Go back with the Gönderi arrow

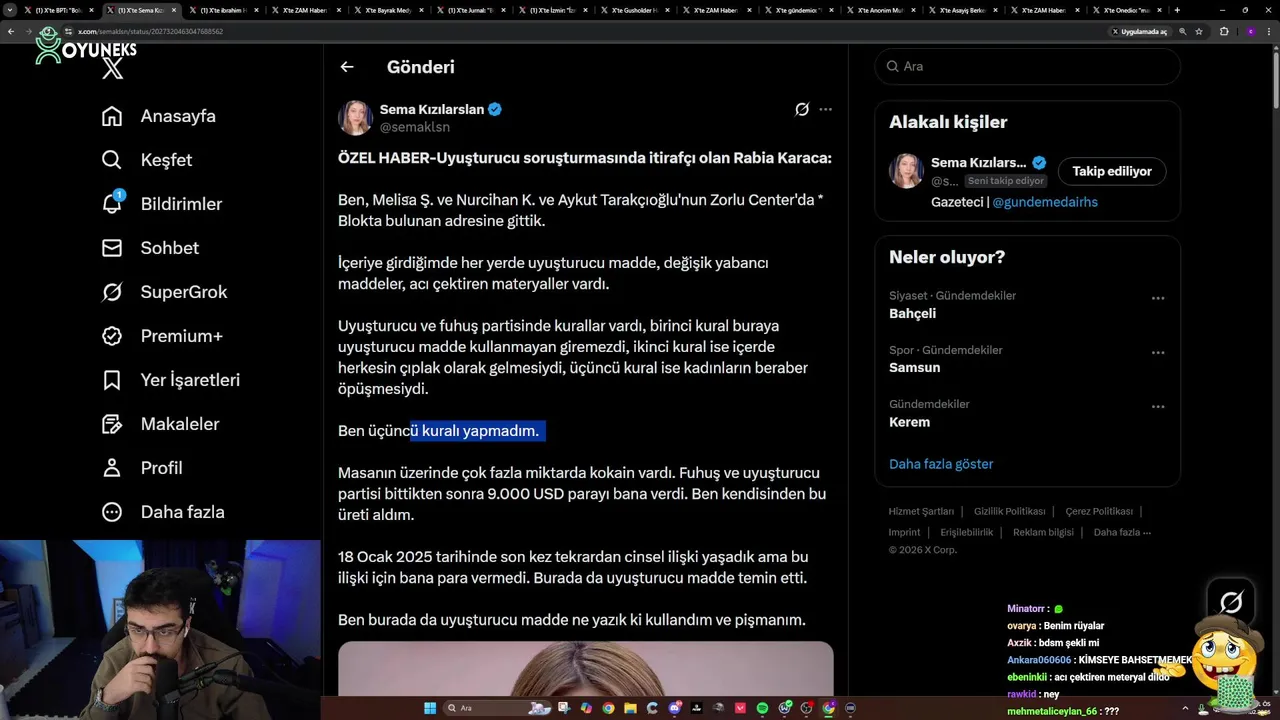tap(347, 67)
